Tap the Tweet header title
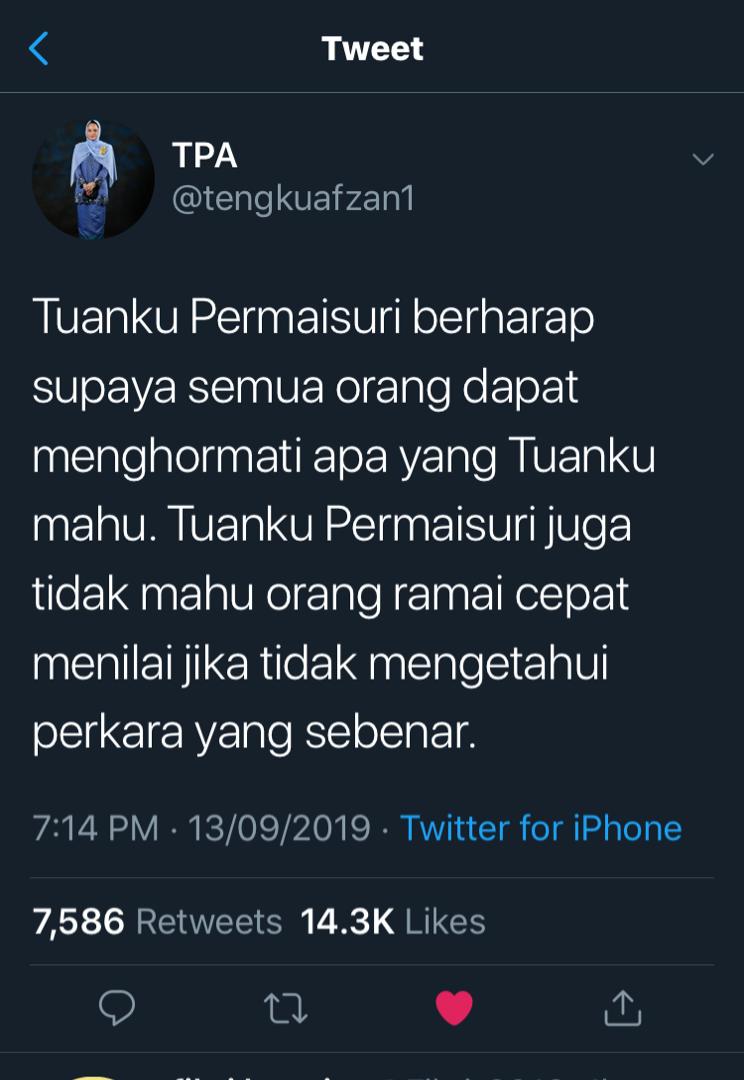744x1080 pixels. tap(373, 49)
